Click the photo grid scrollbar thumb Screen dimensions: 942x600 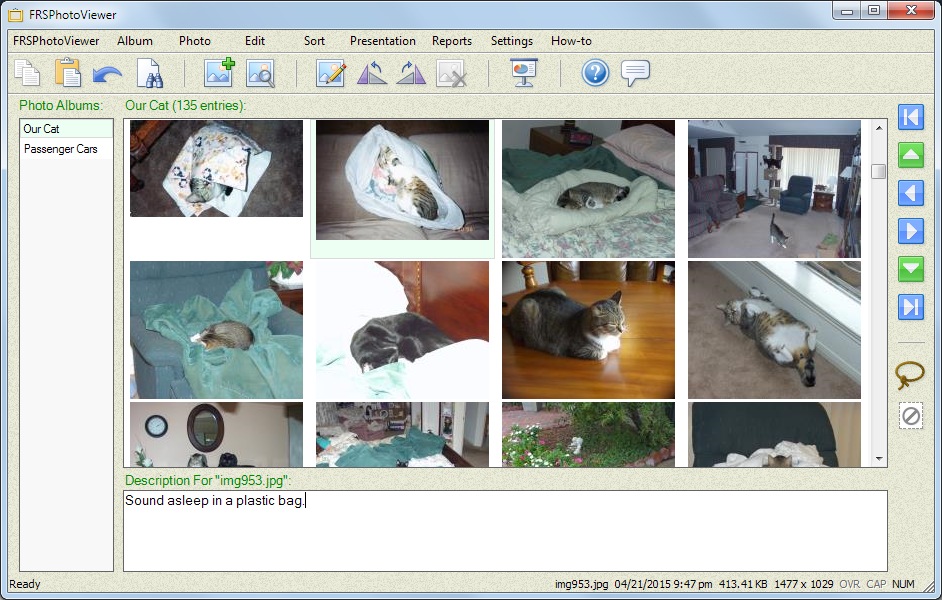point(879,171)
